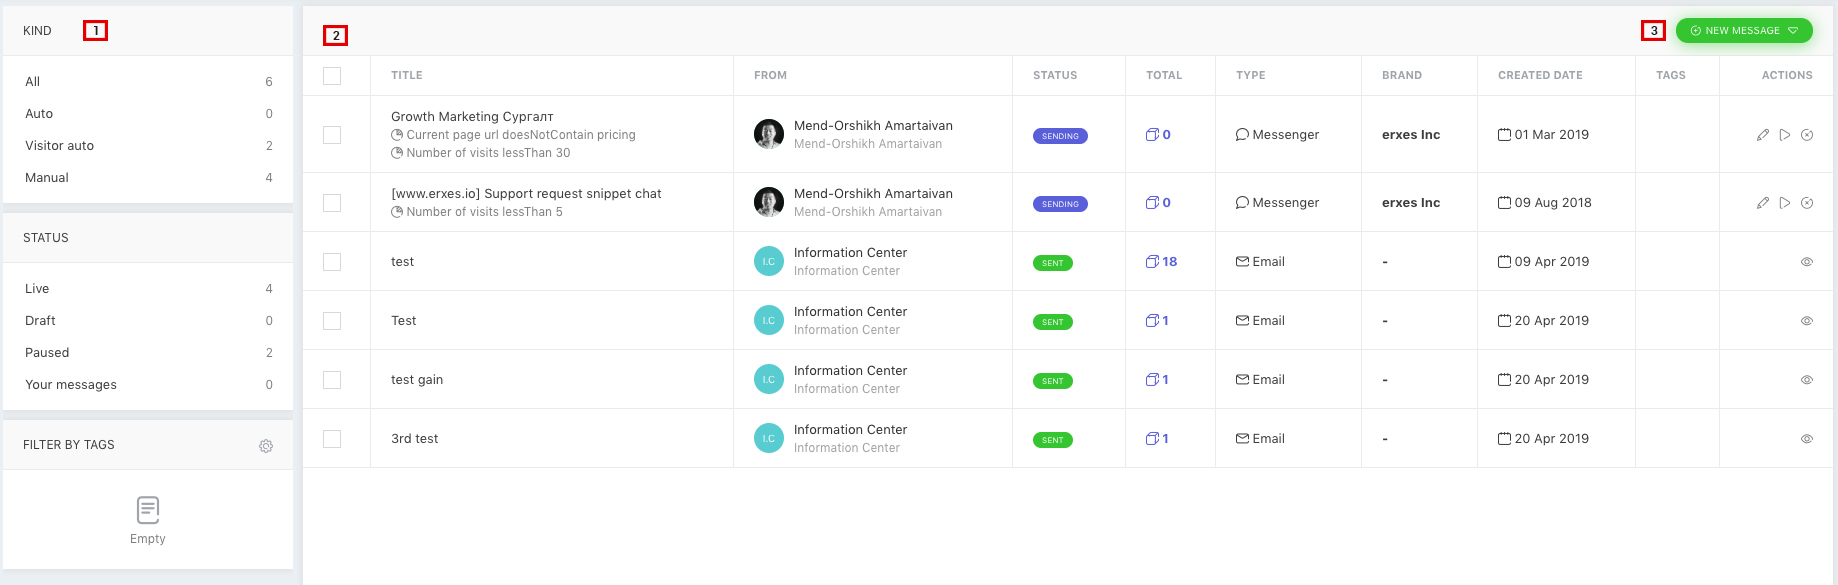
Task: Delete the Support request snippet chat message
Action: [x=1807, y=203]
